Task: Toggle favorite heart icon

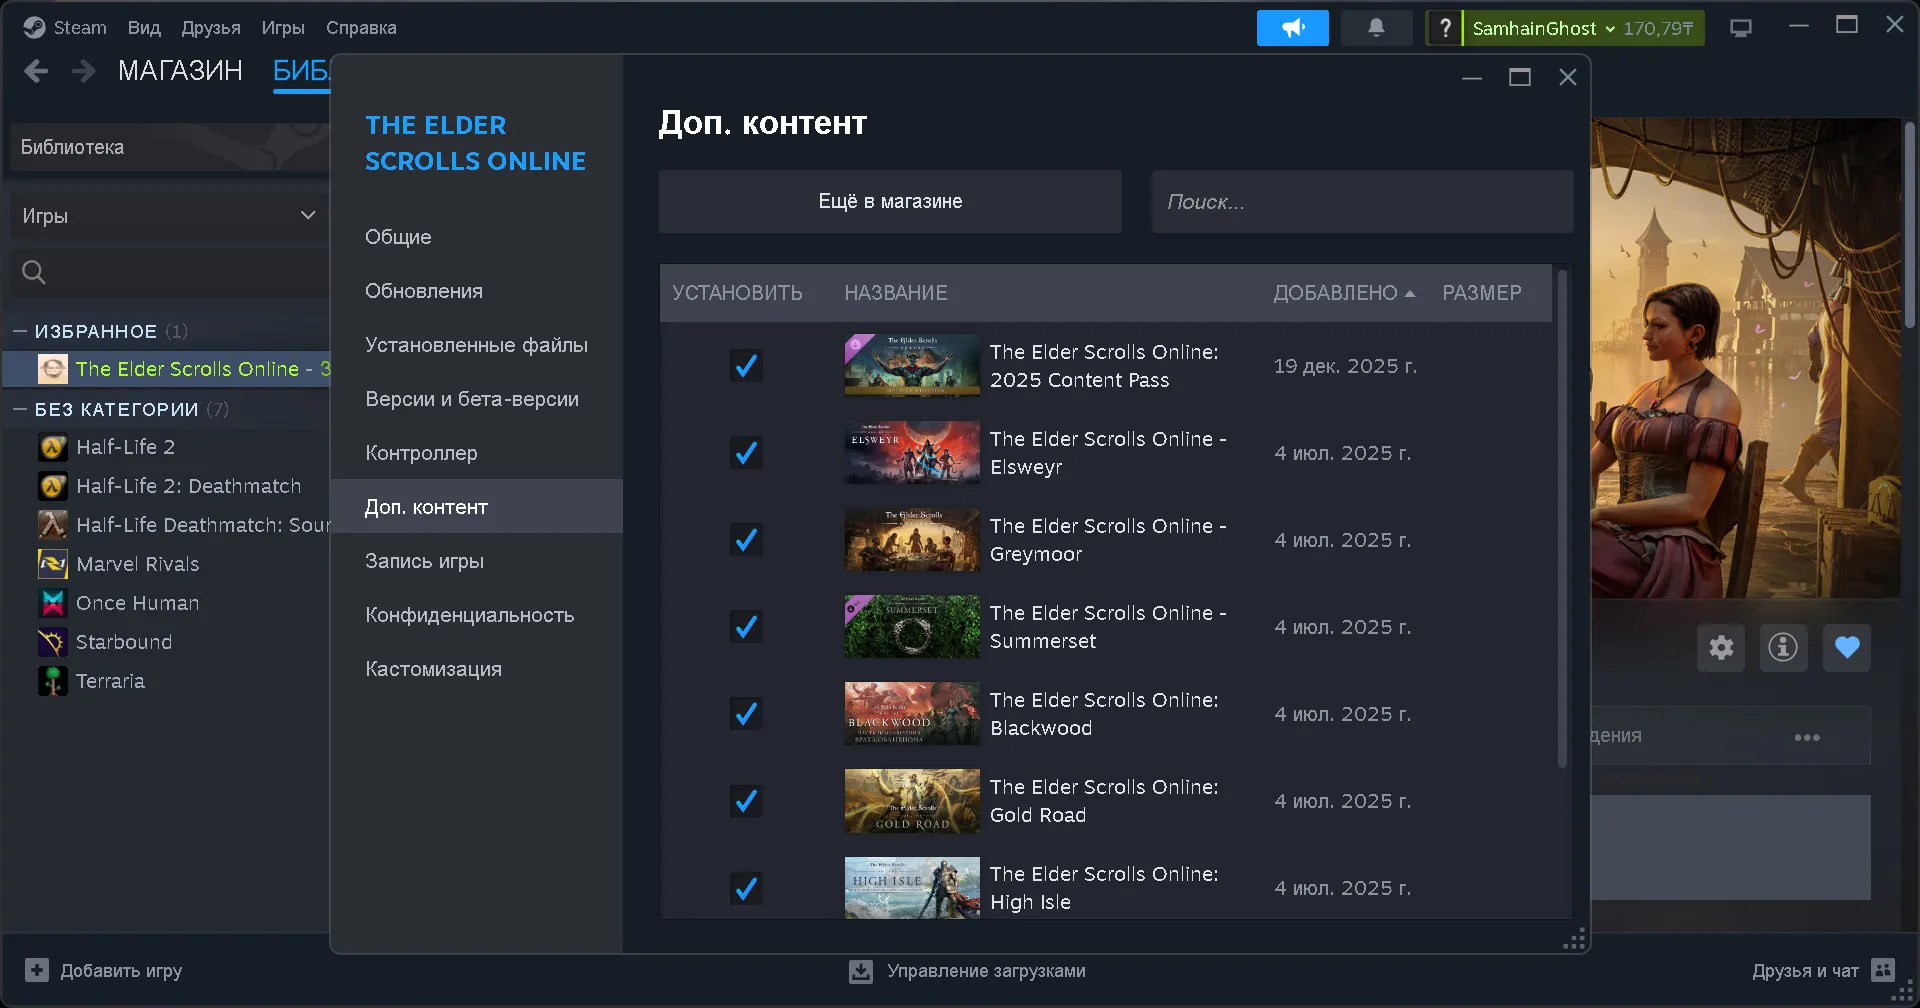Action: coord(1847,647)
